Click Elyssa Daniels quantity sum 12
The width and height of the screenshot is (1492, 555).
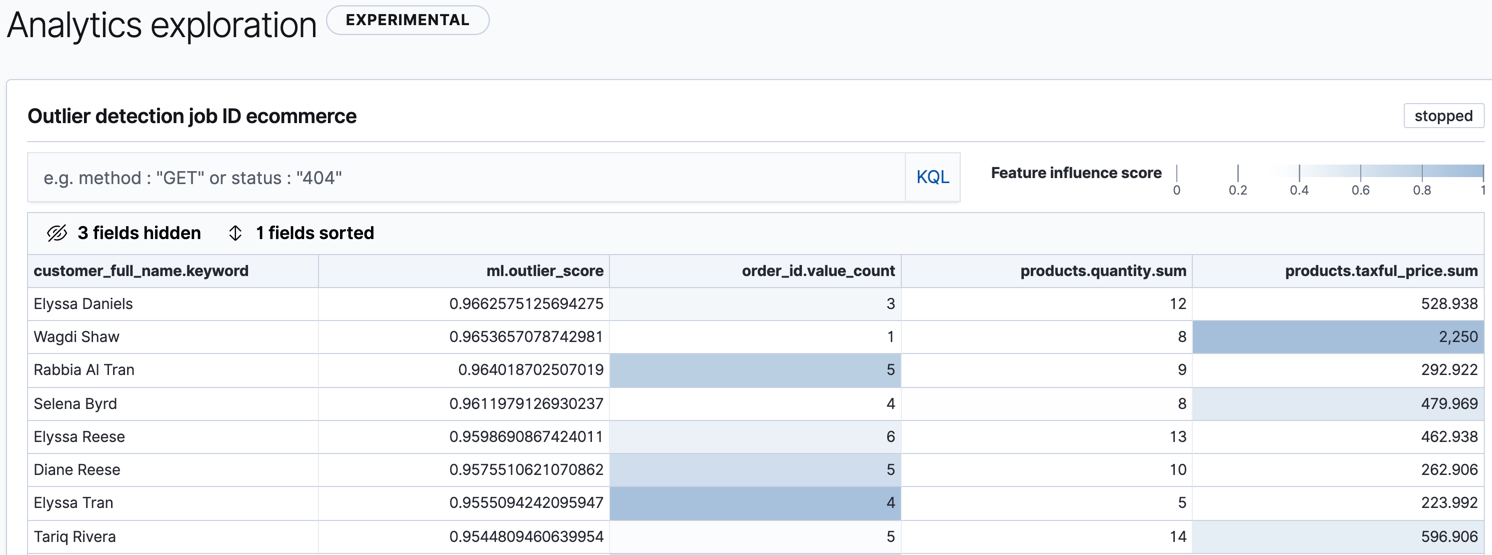pyautogui.click(x=1047, y=304)
